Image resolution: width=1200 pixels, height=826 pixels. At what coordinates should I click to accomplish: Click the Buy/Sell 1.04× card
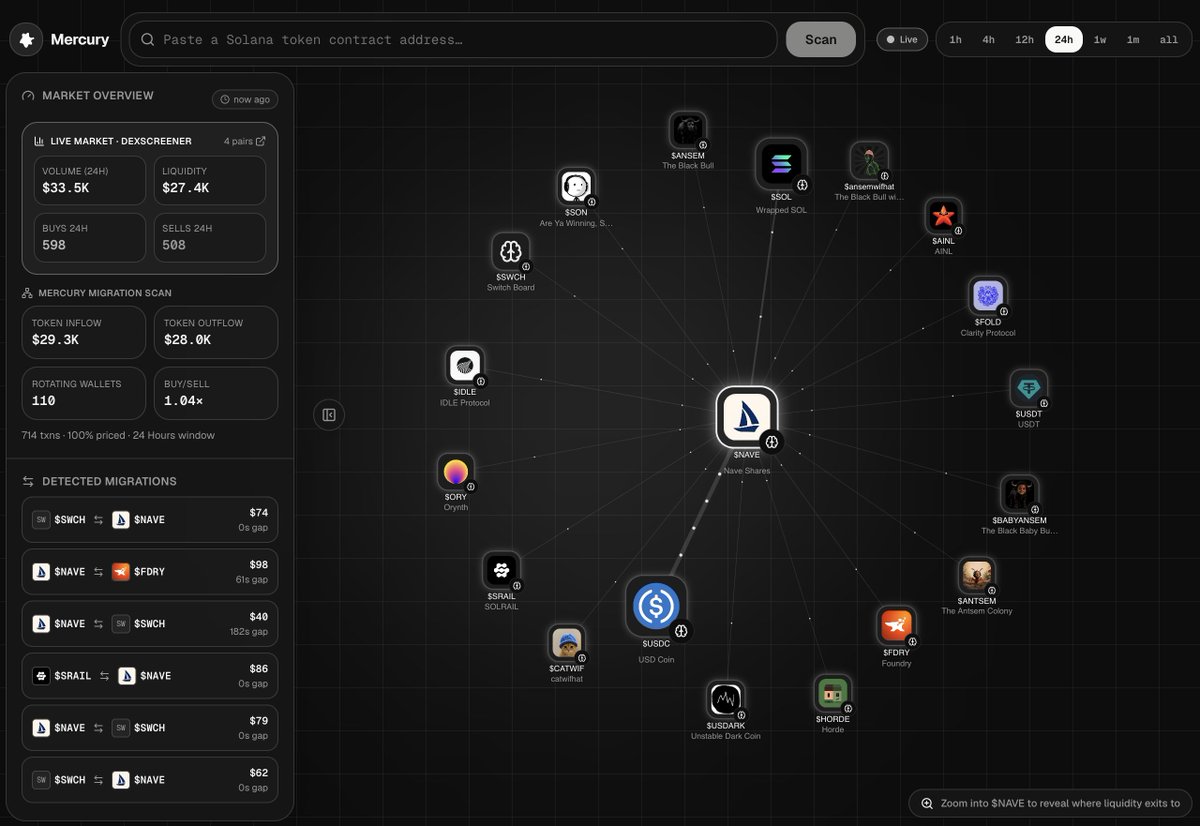coord(216,393)
